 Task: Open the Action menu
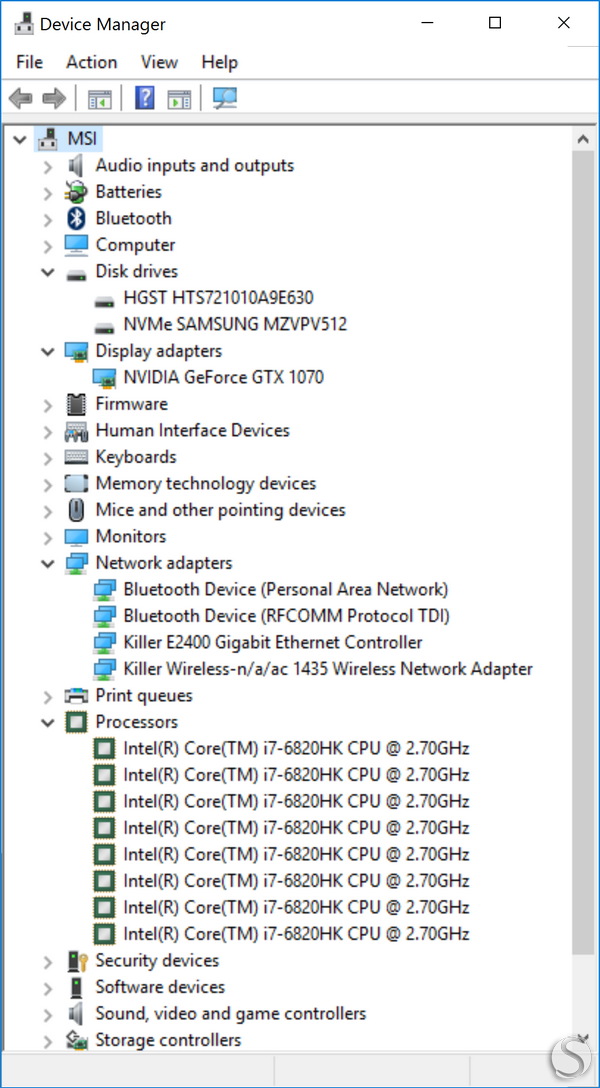[x=92, y=62]
